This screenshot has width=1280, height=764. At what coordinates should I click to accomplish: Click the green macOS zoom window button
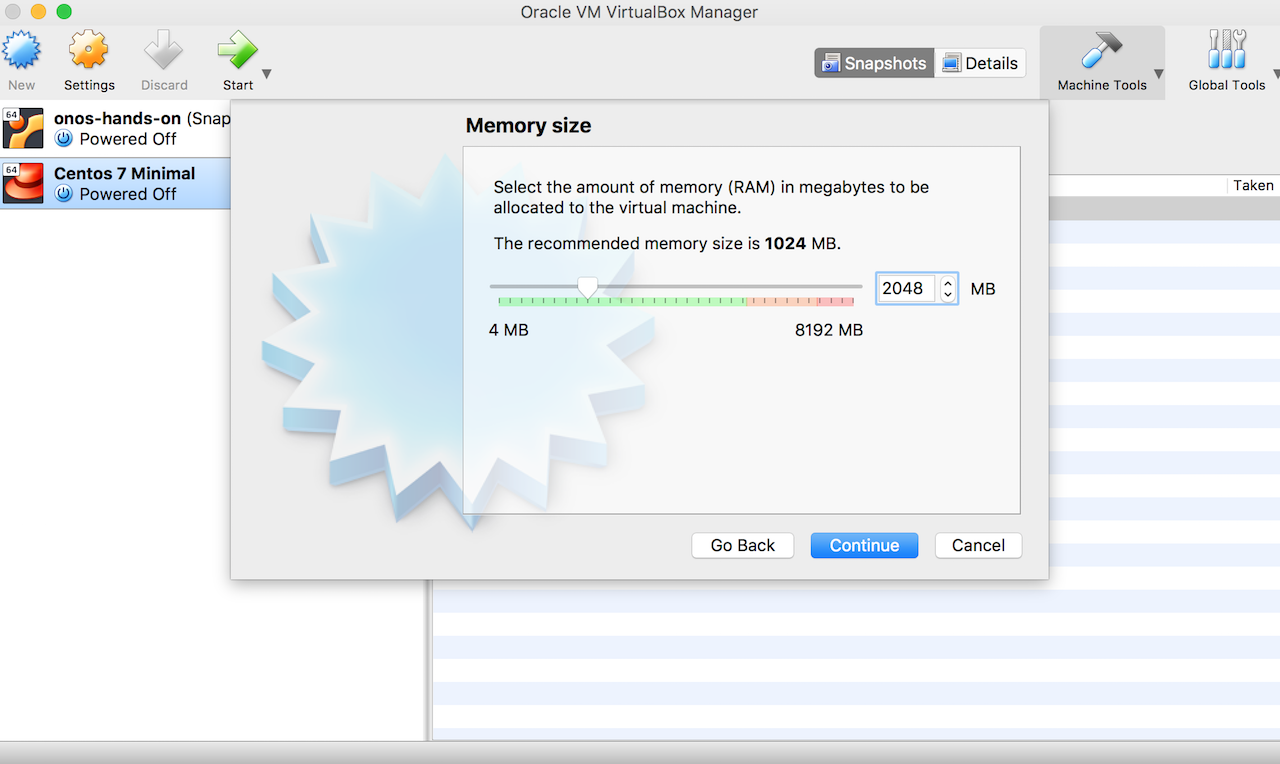pyautogui.click(x=64, y=12)
